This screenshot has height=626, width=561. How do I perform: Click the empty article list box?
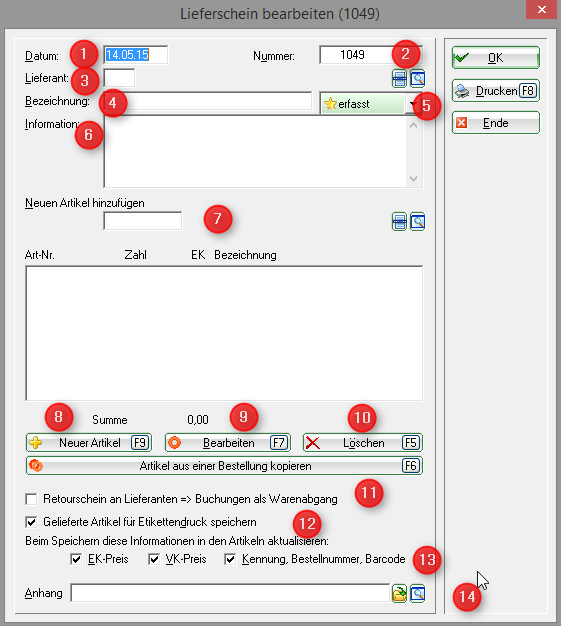tap(224, 333)
